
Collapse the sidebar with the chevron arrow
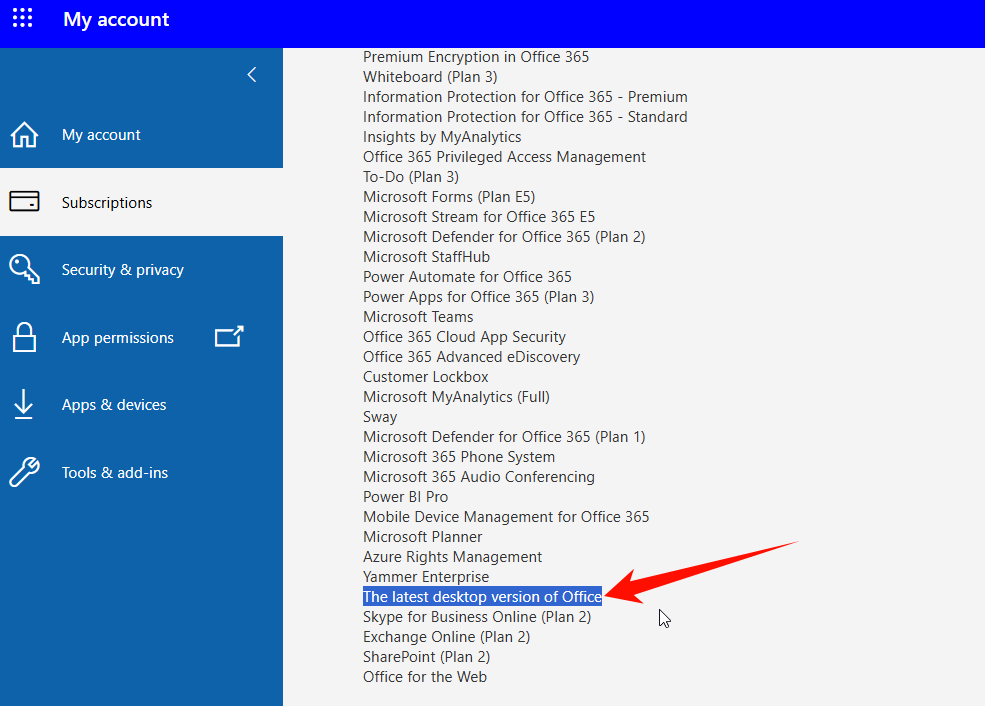[252, 75]
